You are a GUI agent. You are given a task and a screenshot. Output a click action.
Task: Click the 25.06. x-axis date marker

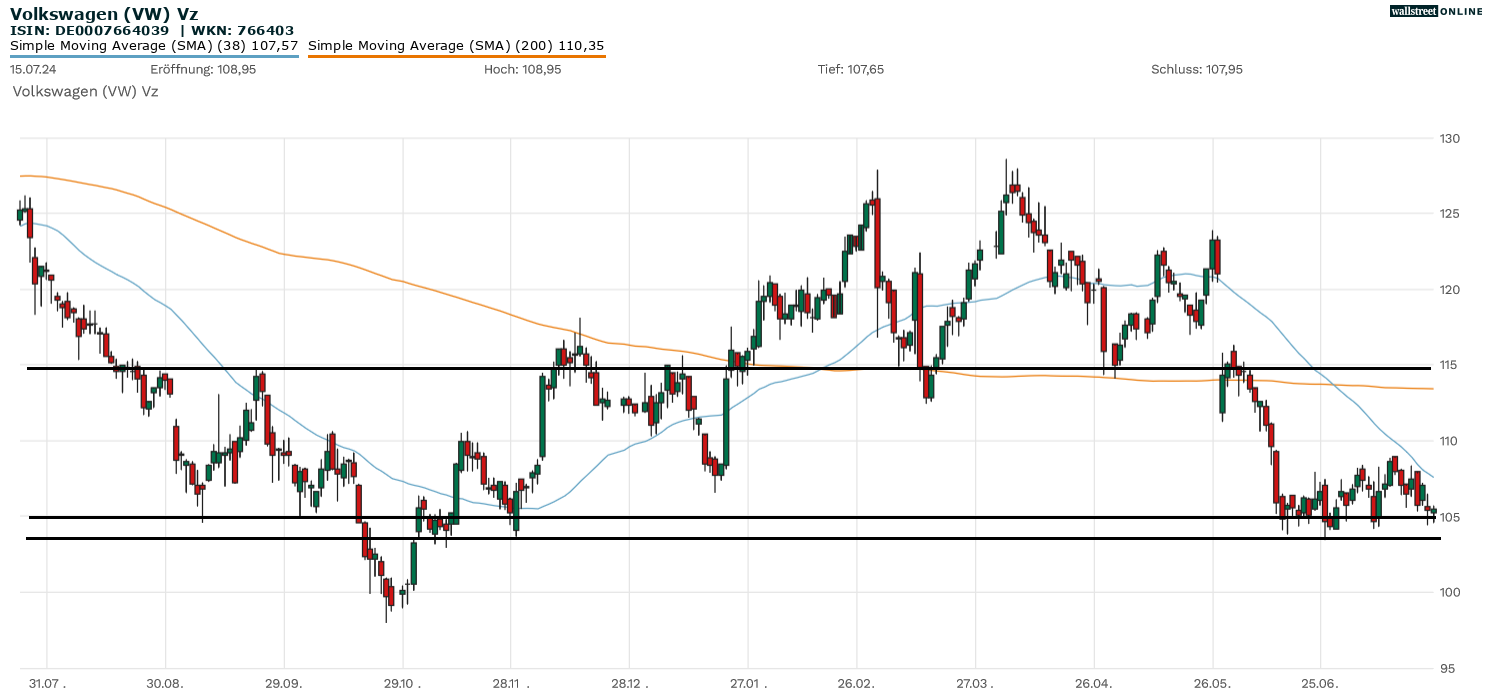(1320, 683)
